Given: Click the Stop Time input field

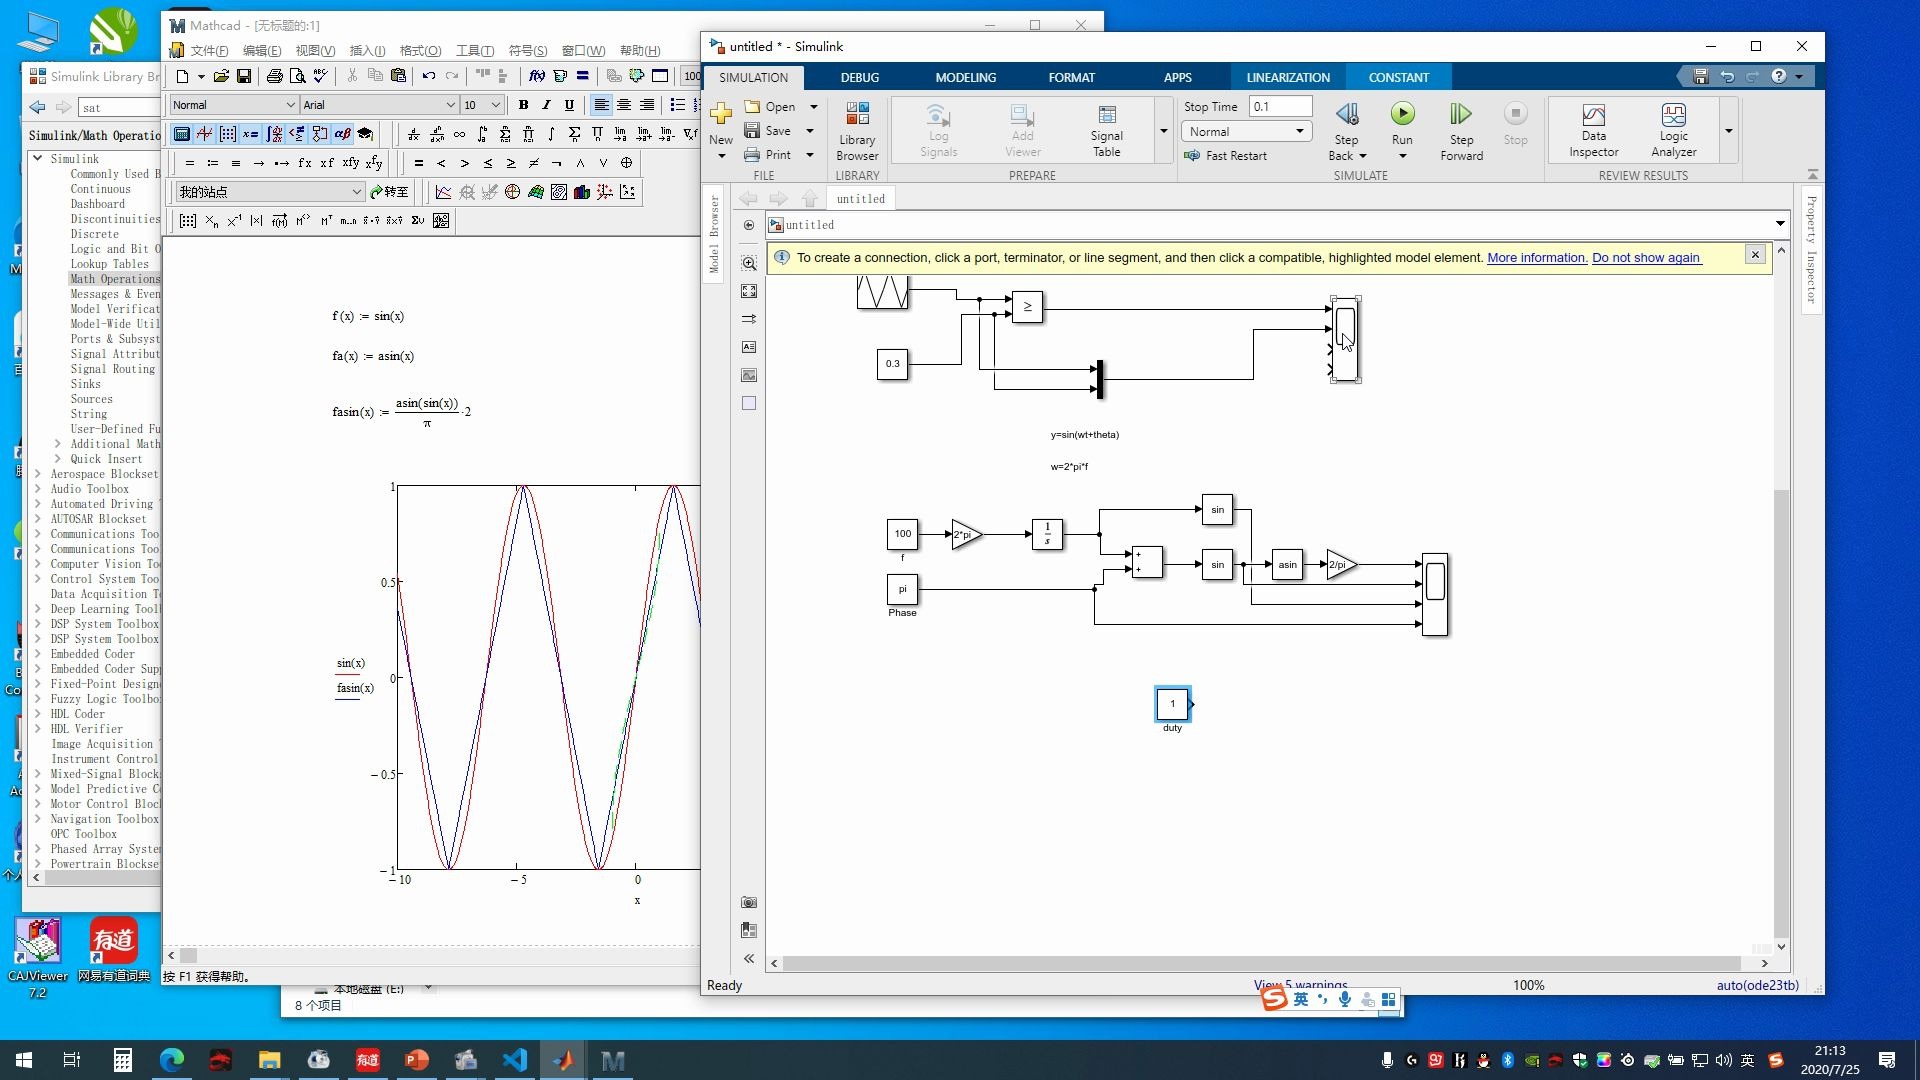Looking at the screenshot, I should coord(1279,106).
